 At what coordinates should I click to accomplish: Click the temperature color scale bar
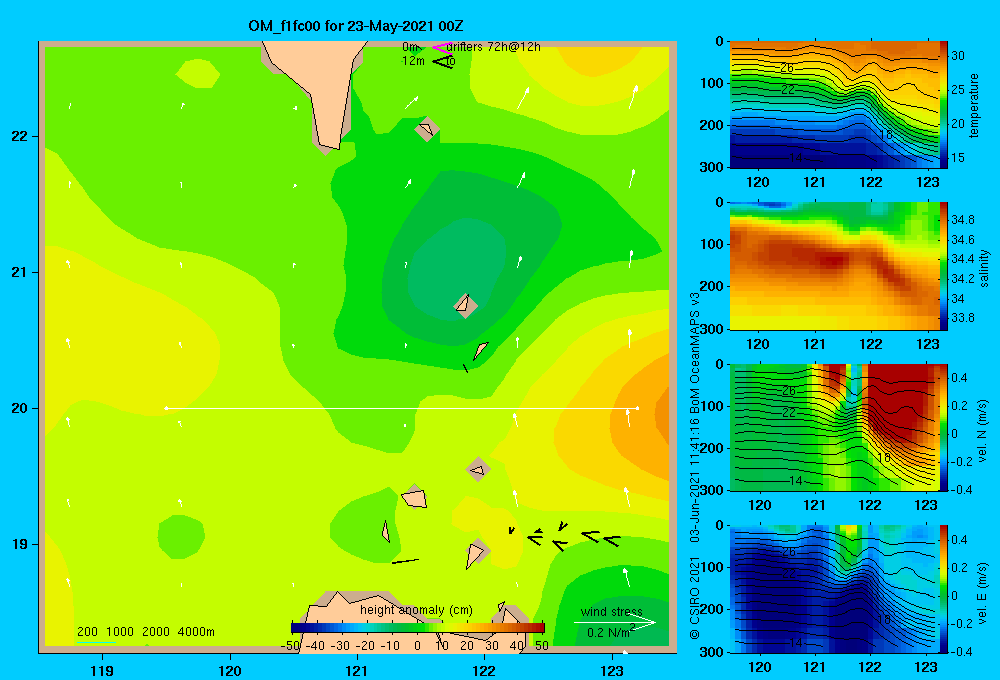(x=943, y=104)
